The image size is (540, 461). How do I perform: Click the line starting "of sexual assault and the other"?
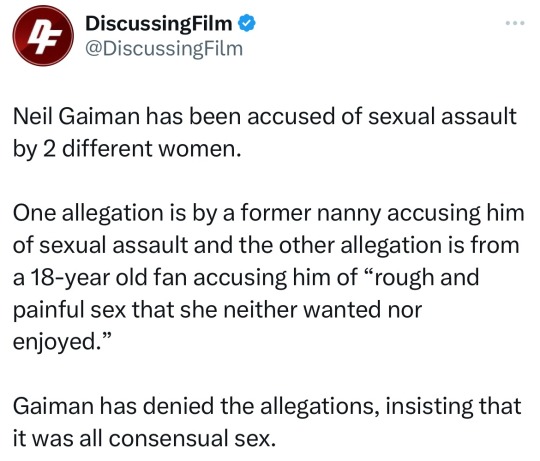click(266, 245)
